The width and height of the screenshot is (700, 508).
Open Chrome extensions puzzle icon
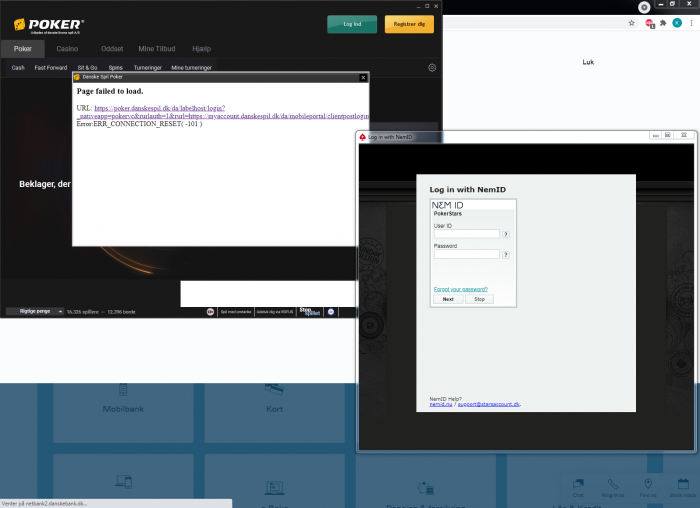pyautogui.click(x=663, y=23)
